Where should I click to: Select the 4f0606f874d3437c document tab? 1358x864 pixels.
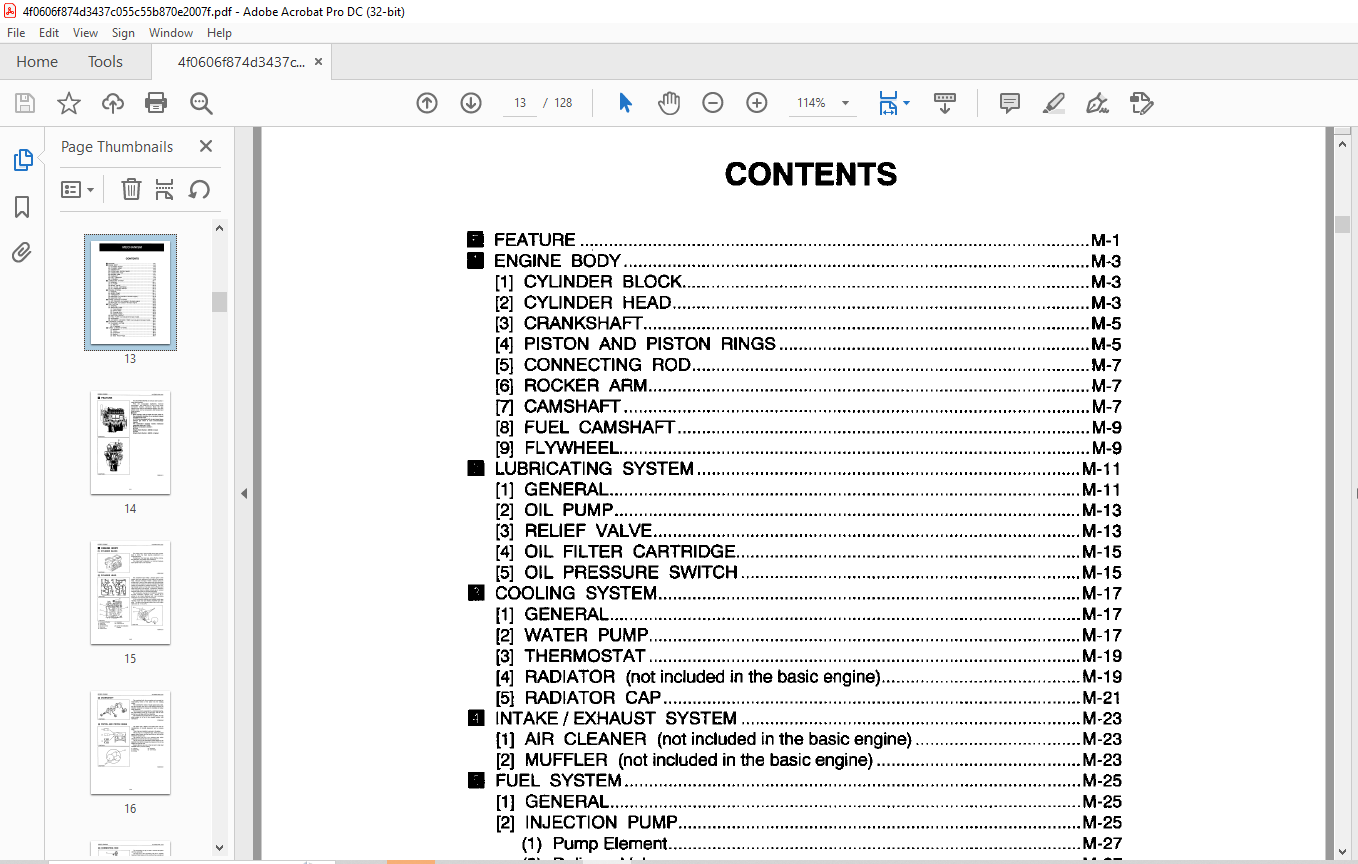241,62
